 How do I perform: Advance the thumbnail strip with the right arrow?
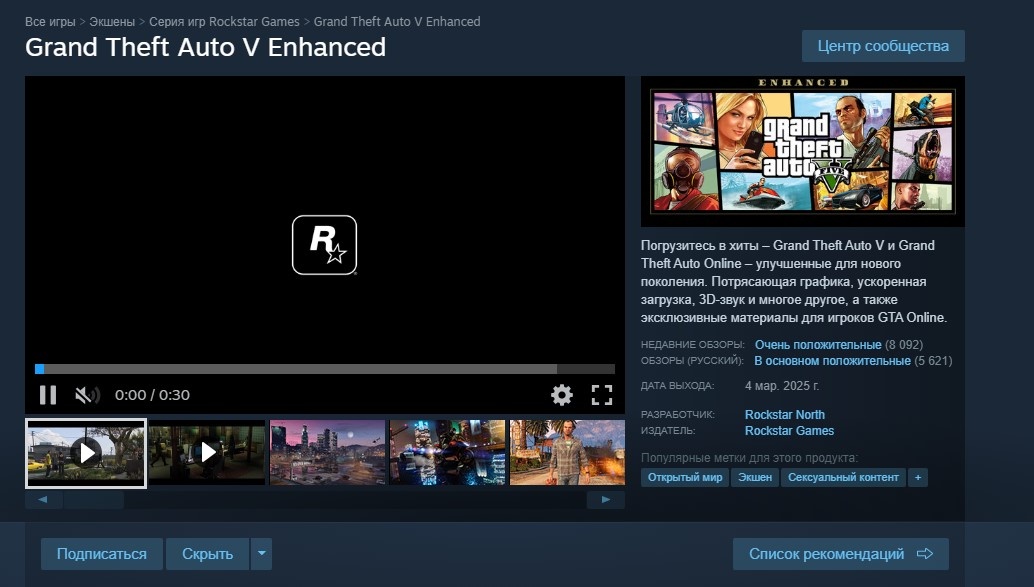605,498
